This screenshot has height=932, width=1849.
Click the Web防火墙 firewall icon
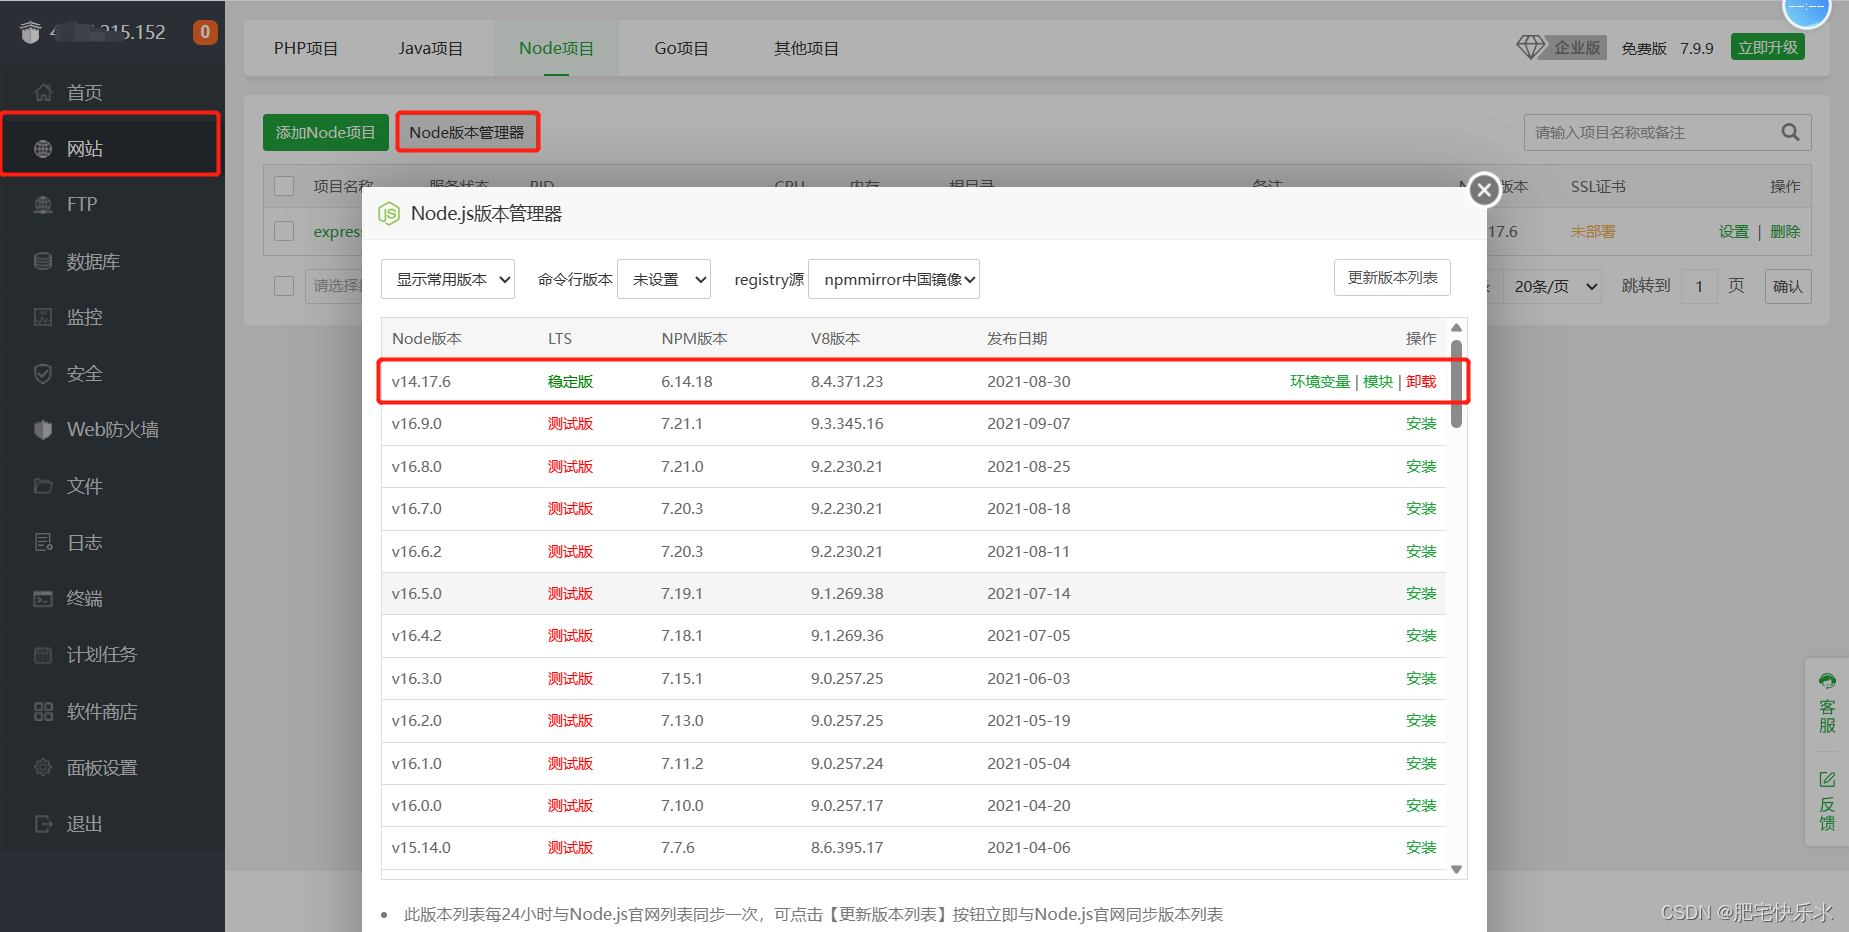pos(43,430)
